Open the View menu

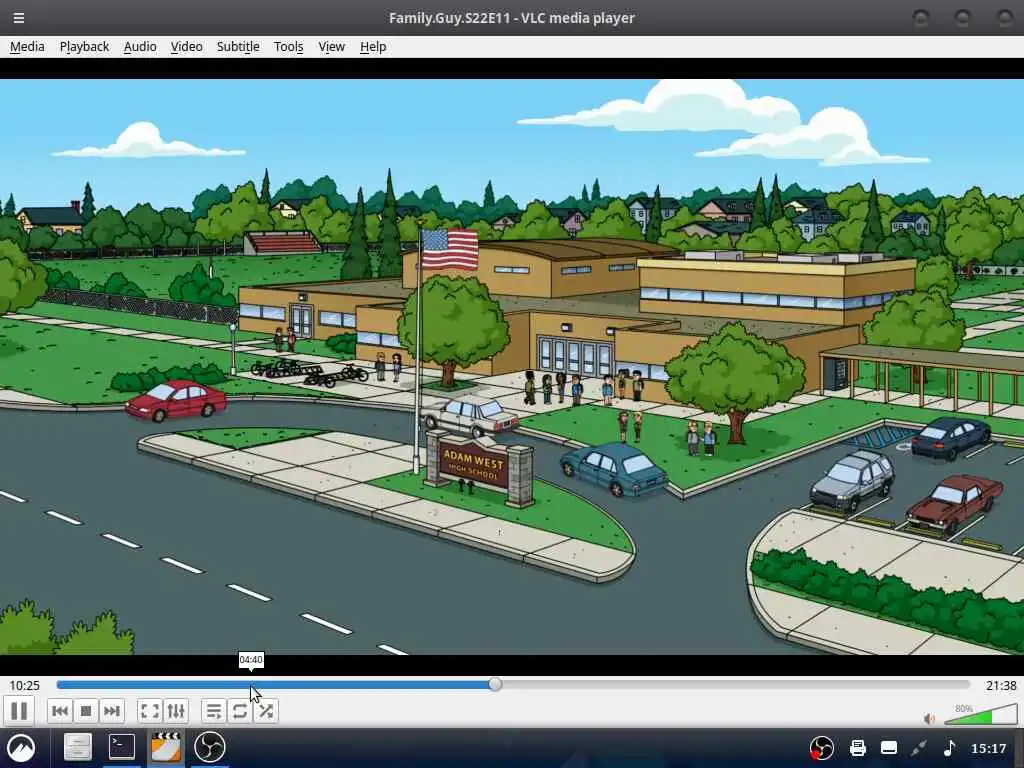pyautogui.click(x=331, y=46)
